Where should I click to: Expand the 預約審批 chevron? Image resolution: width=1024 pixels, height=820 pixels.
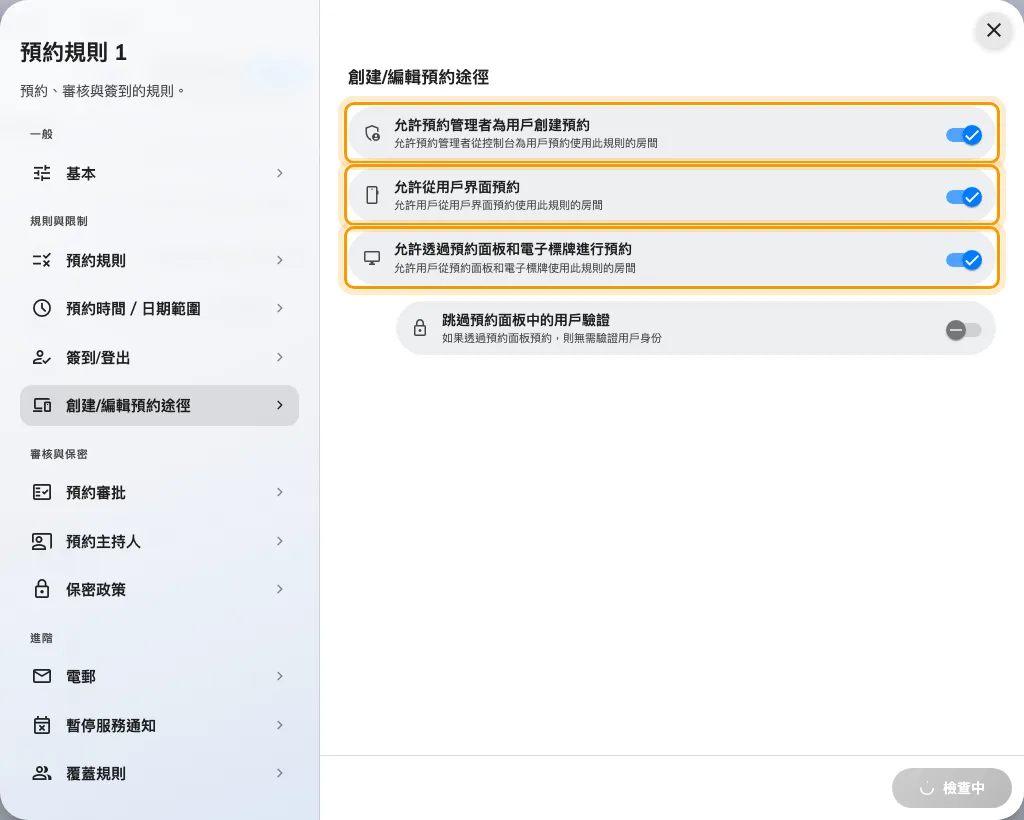(280, 492)
